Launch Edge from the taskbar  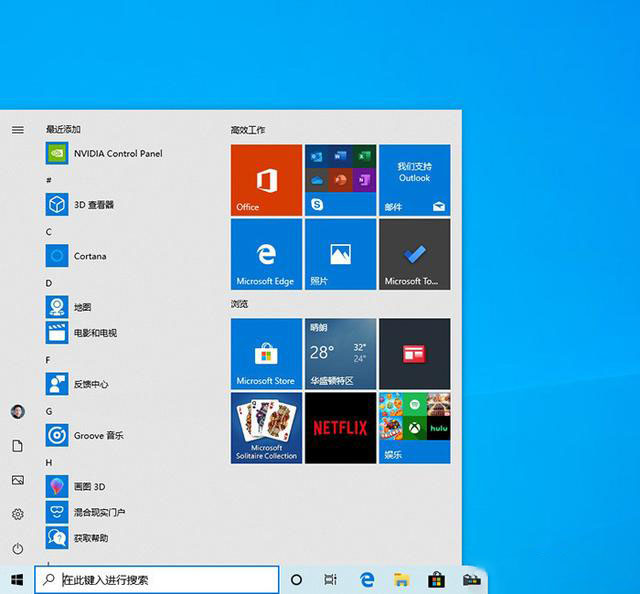[x=367, y=580]
